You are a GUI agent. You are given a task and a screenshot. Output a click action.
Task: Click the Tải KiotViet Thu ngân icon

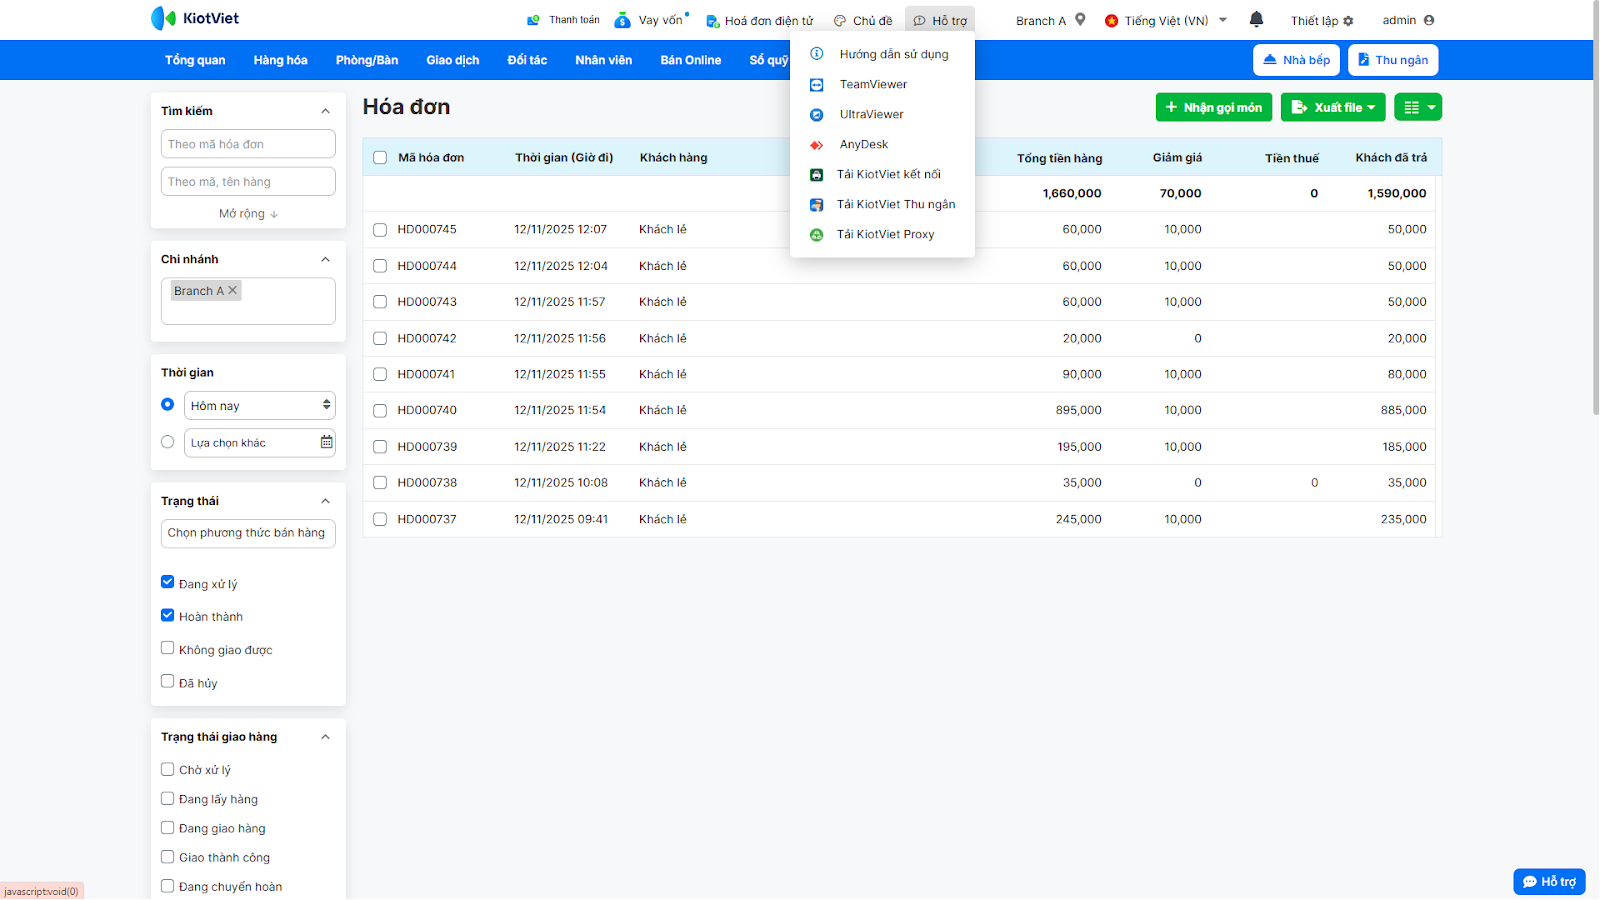tap(817, 205)
